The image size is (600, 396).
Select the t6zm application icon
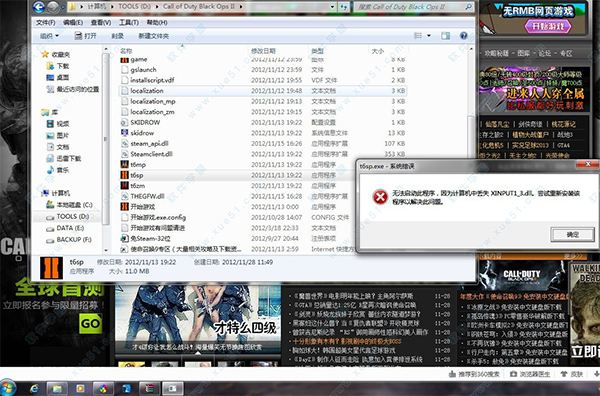coord(124,186)
